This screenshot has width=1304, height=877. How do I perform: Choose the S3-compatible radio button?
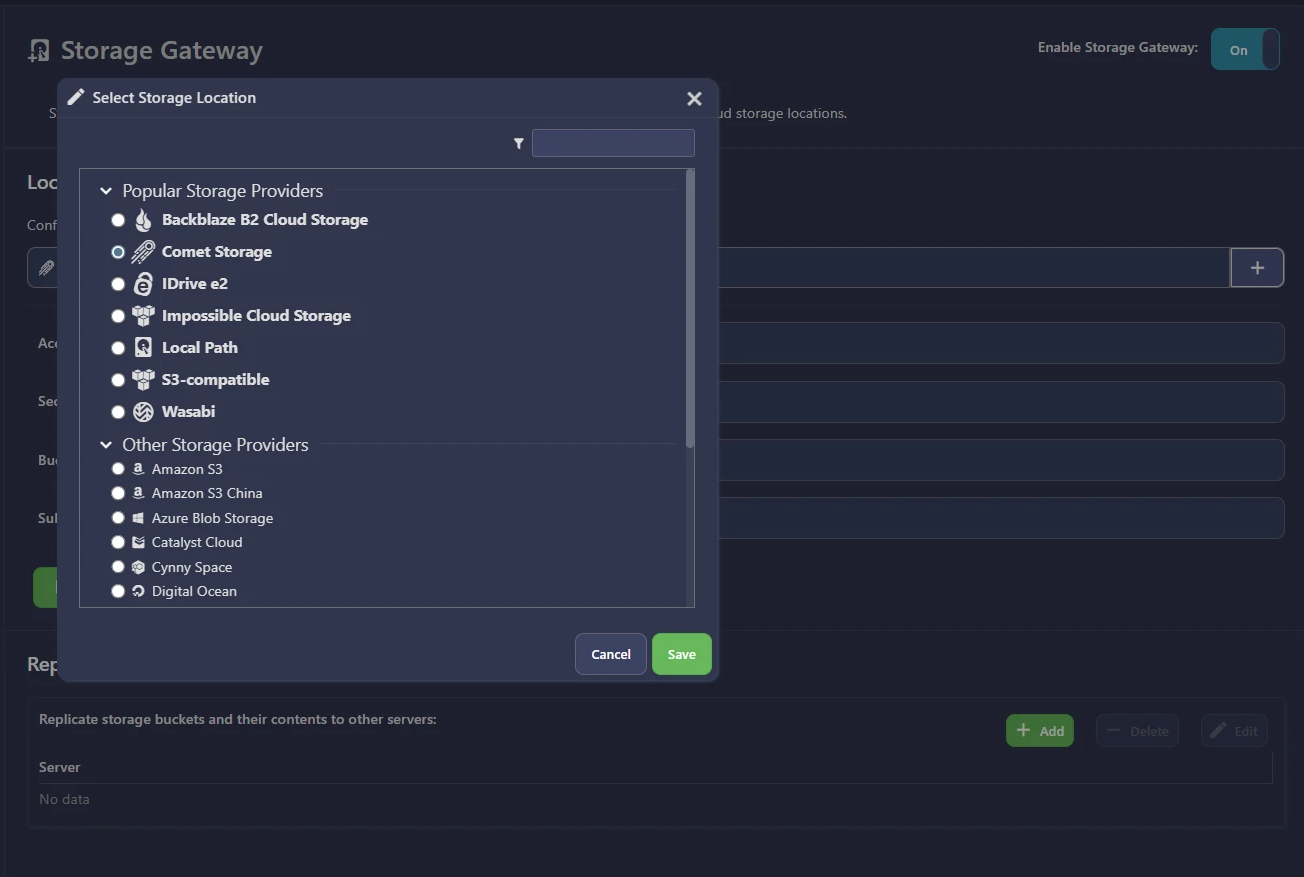coord(118,380)
